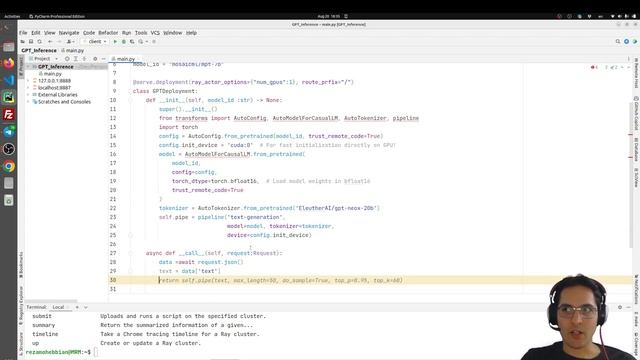This screenshot has width=640, height=360.
Task: Click the Save All icon in toolbar
Action: (31, 42)
